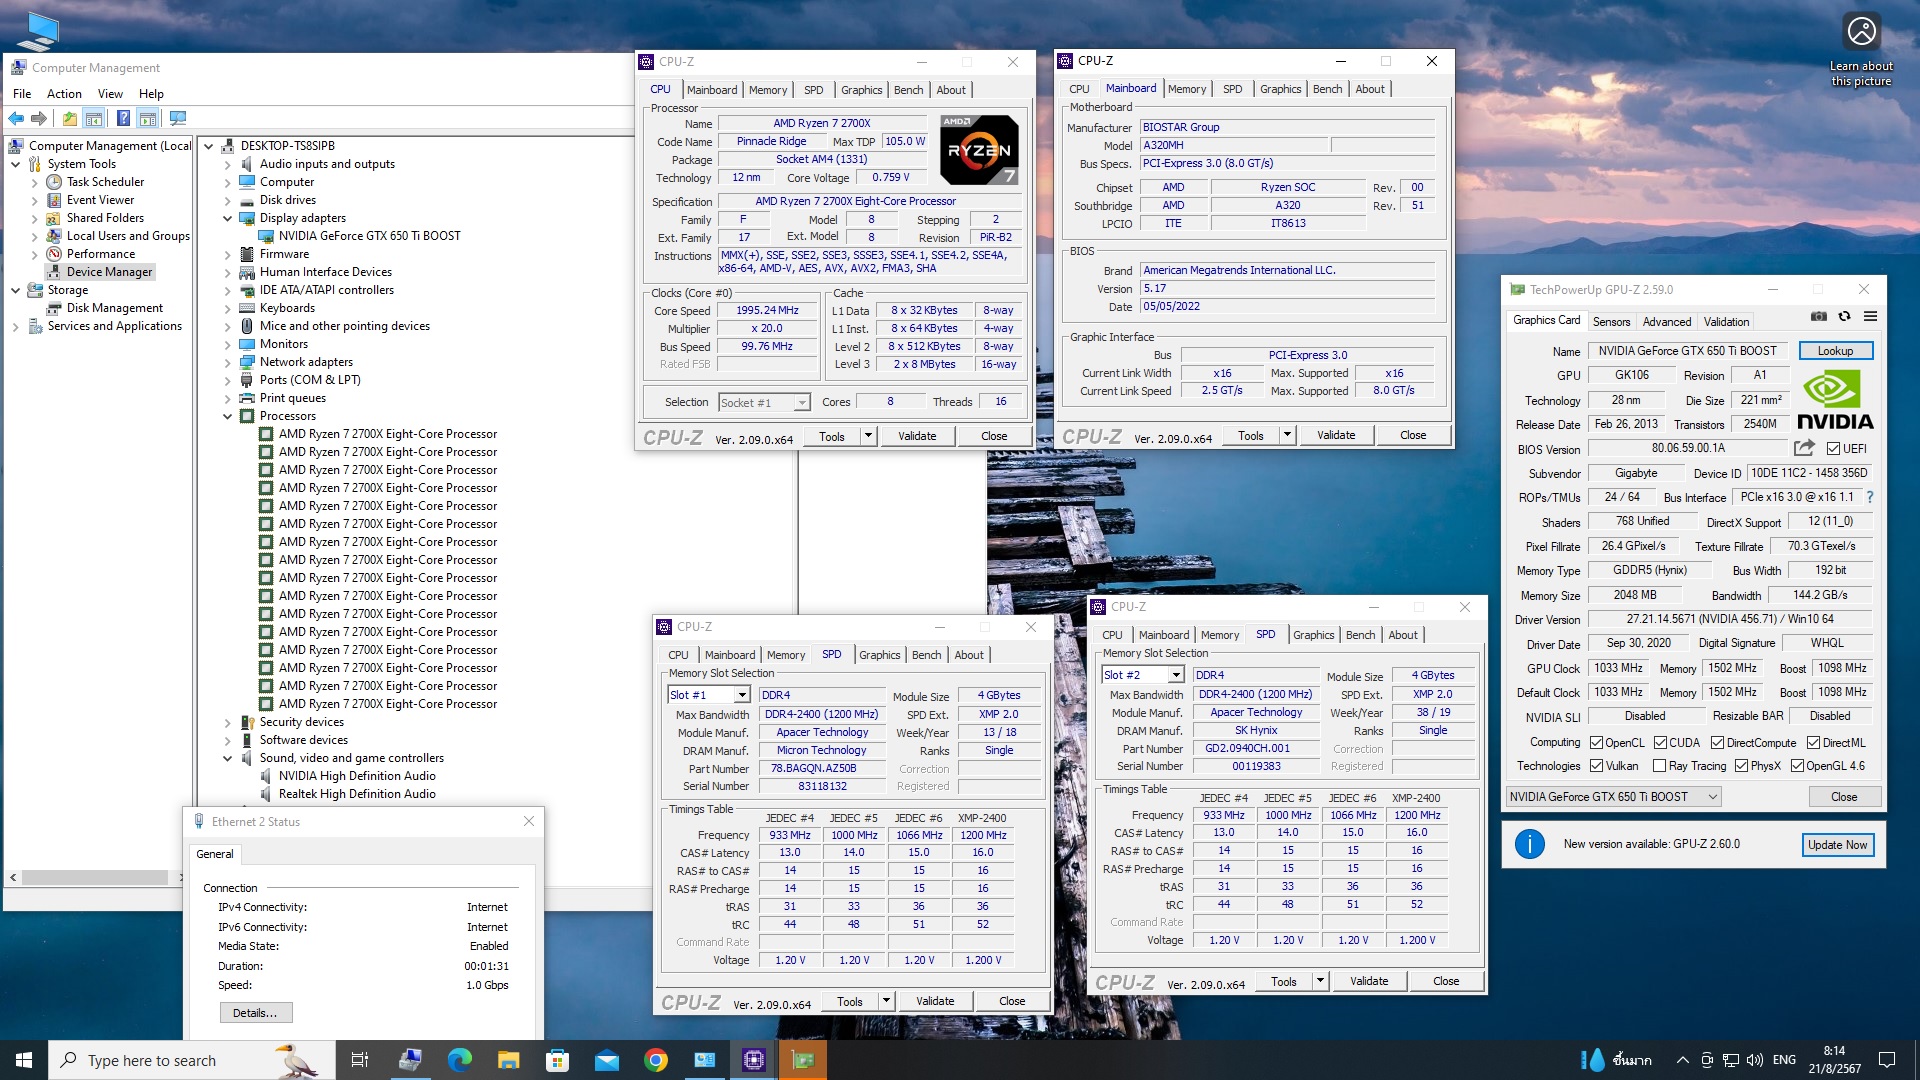The image size is (1920, 1080).
Task: Open Windows Start menu
Action: pos(24,1060)
